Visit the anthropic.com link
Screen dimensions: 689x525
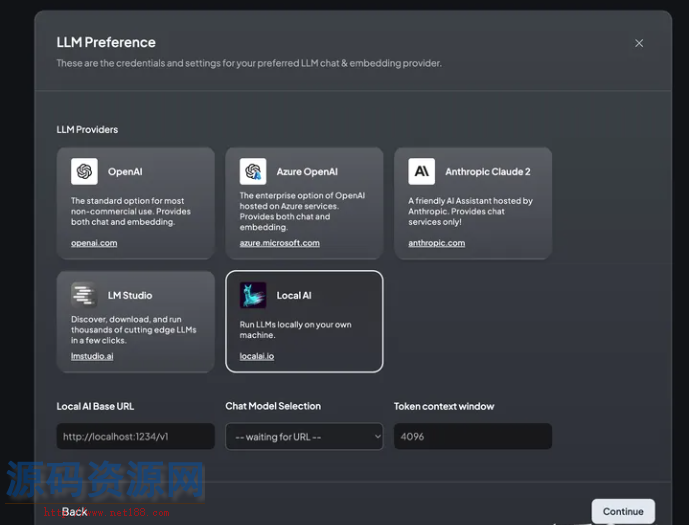436,243
